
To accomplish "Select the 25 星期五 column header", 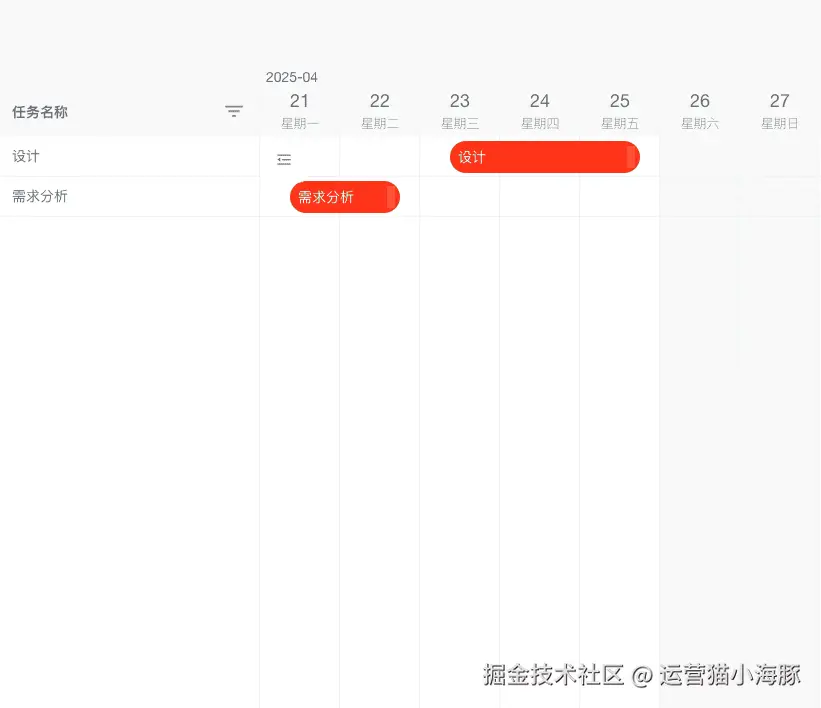I will (620, 110).
